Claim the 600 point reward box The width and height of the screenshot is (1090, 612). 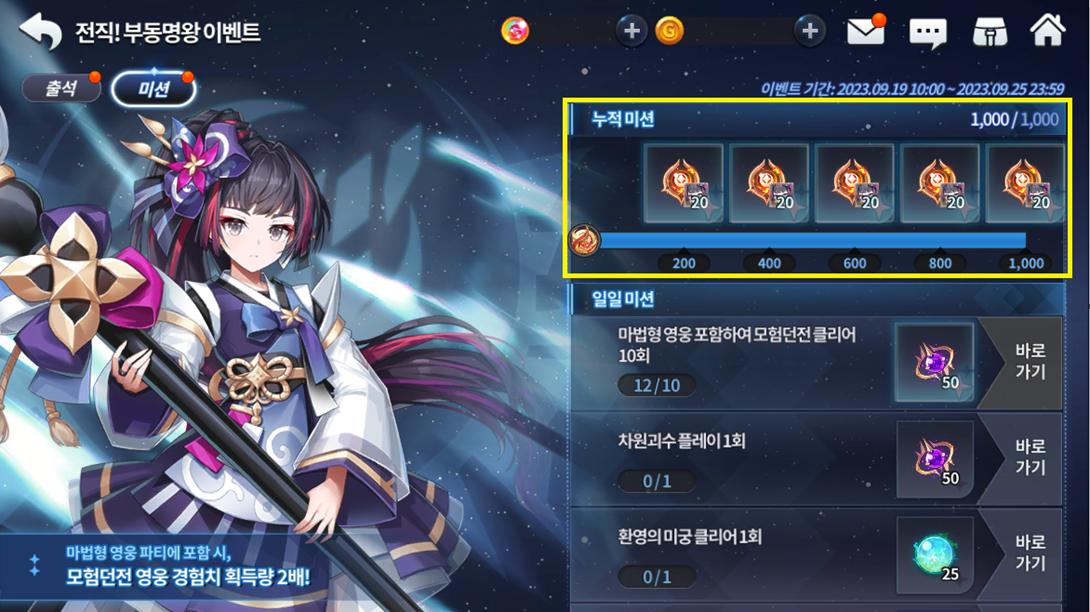pos(854,184)
